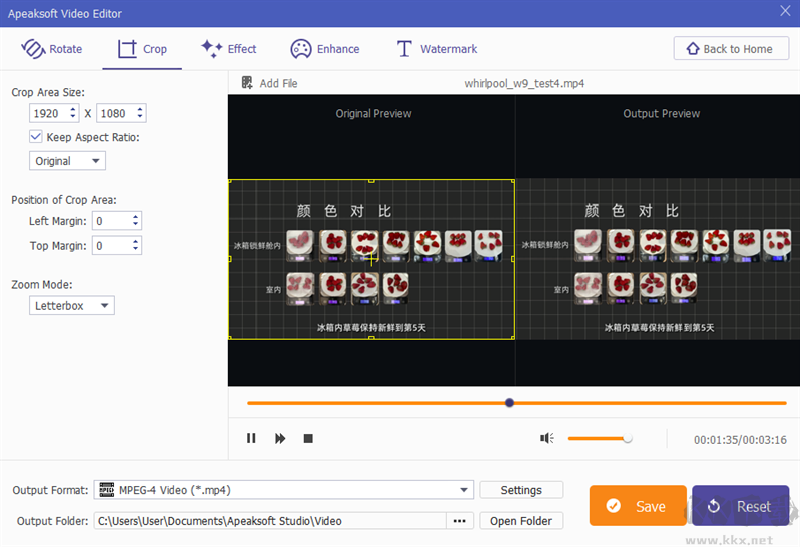The image size is (800, 547).
Task: Open the Enhance tab
Action: (x=325, y=49)
